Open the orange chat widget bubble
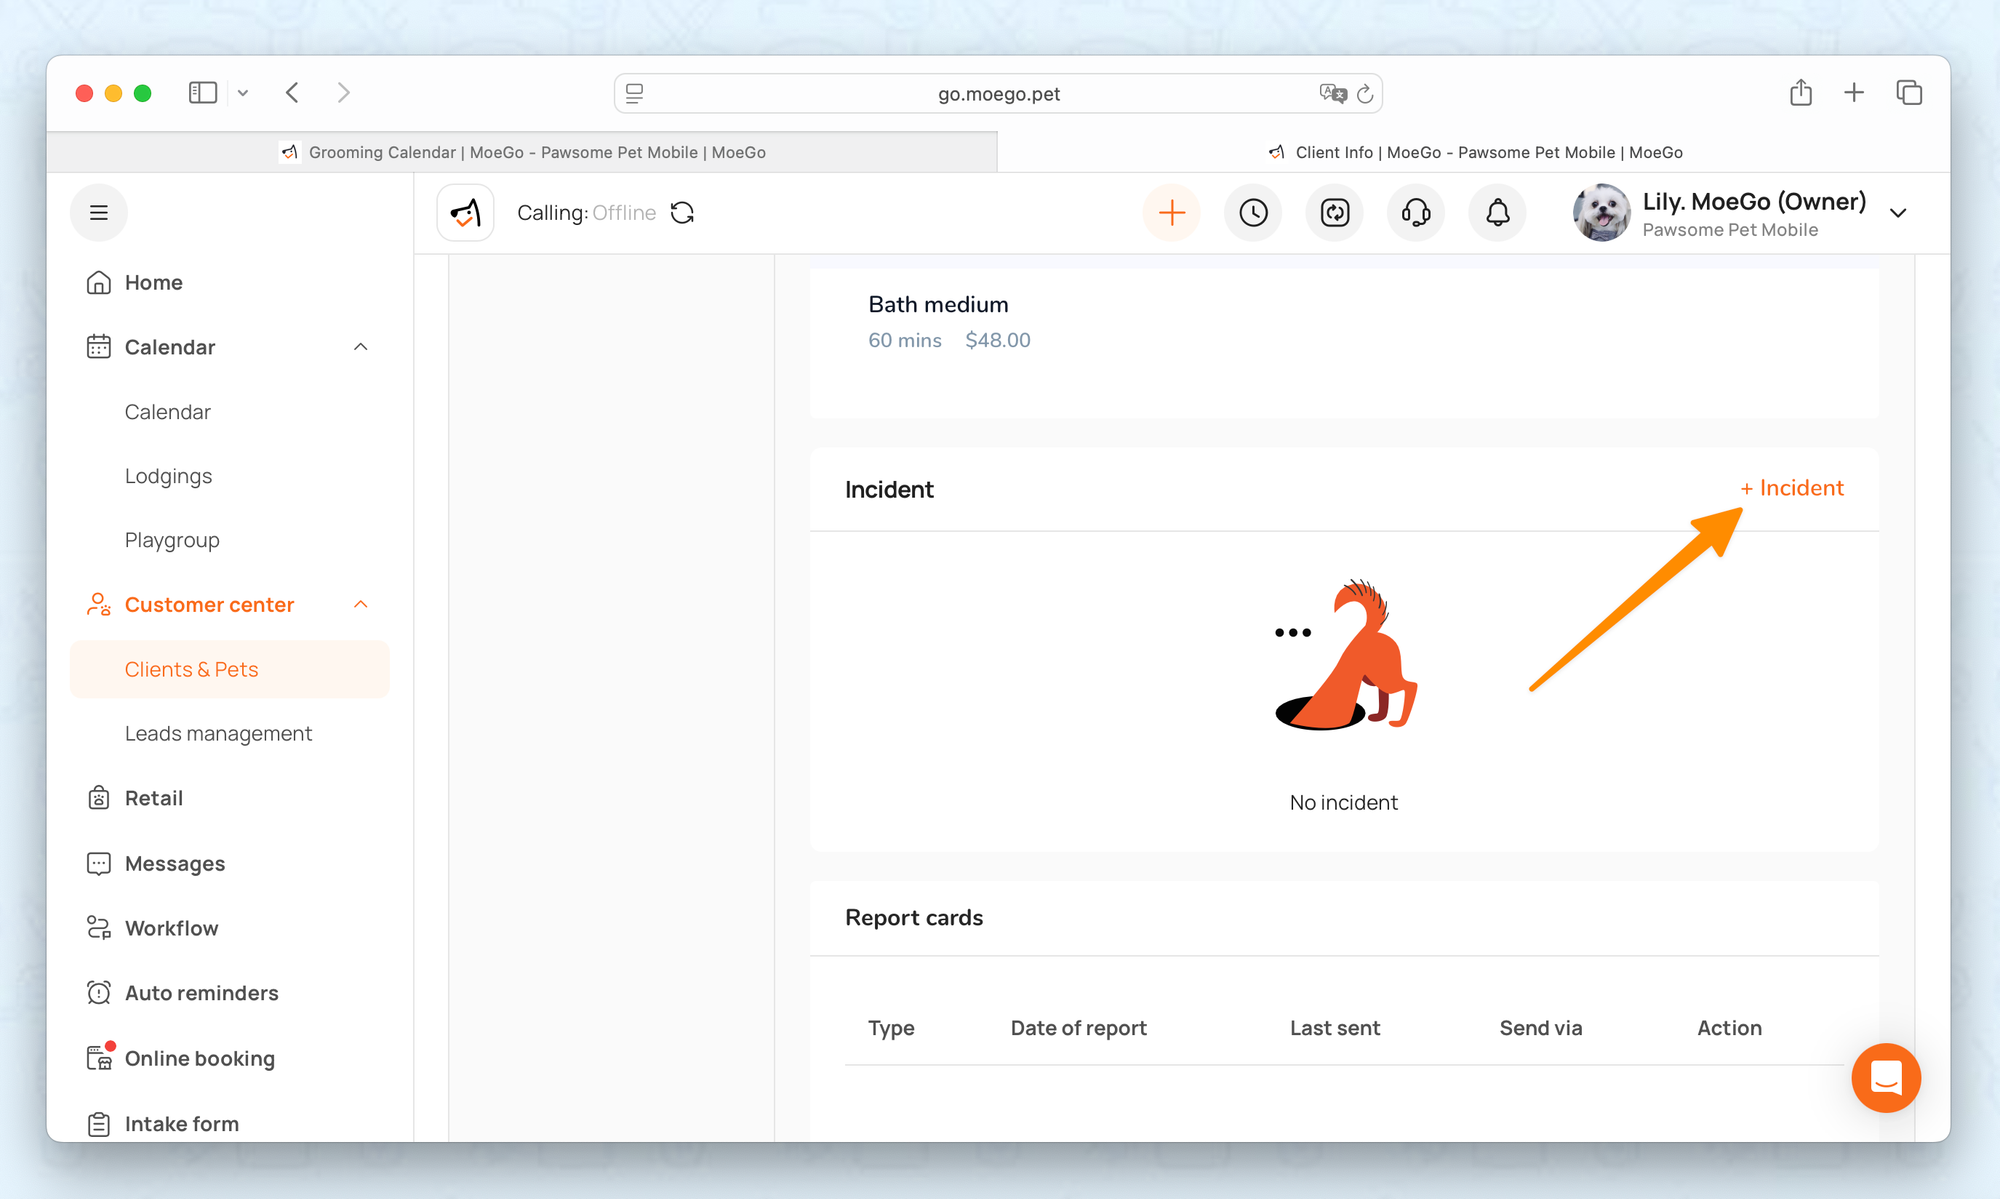 pos(1885,1078)
